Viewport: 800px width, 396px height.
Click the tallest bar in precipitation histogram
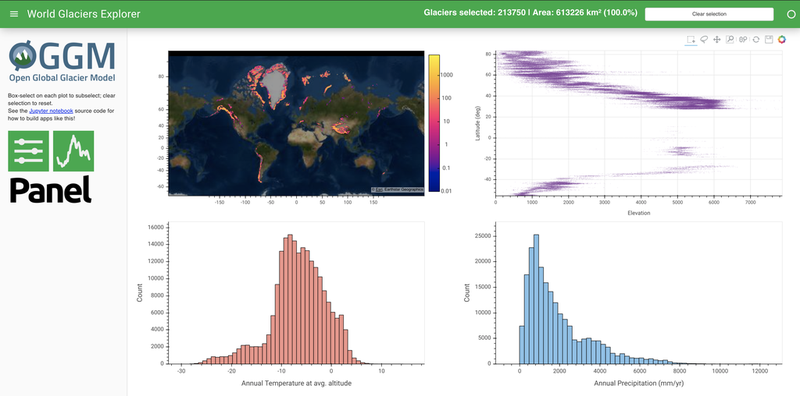click(x=536, y=299)
